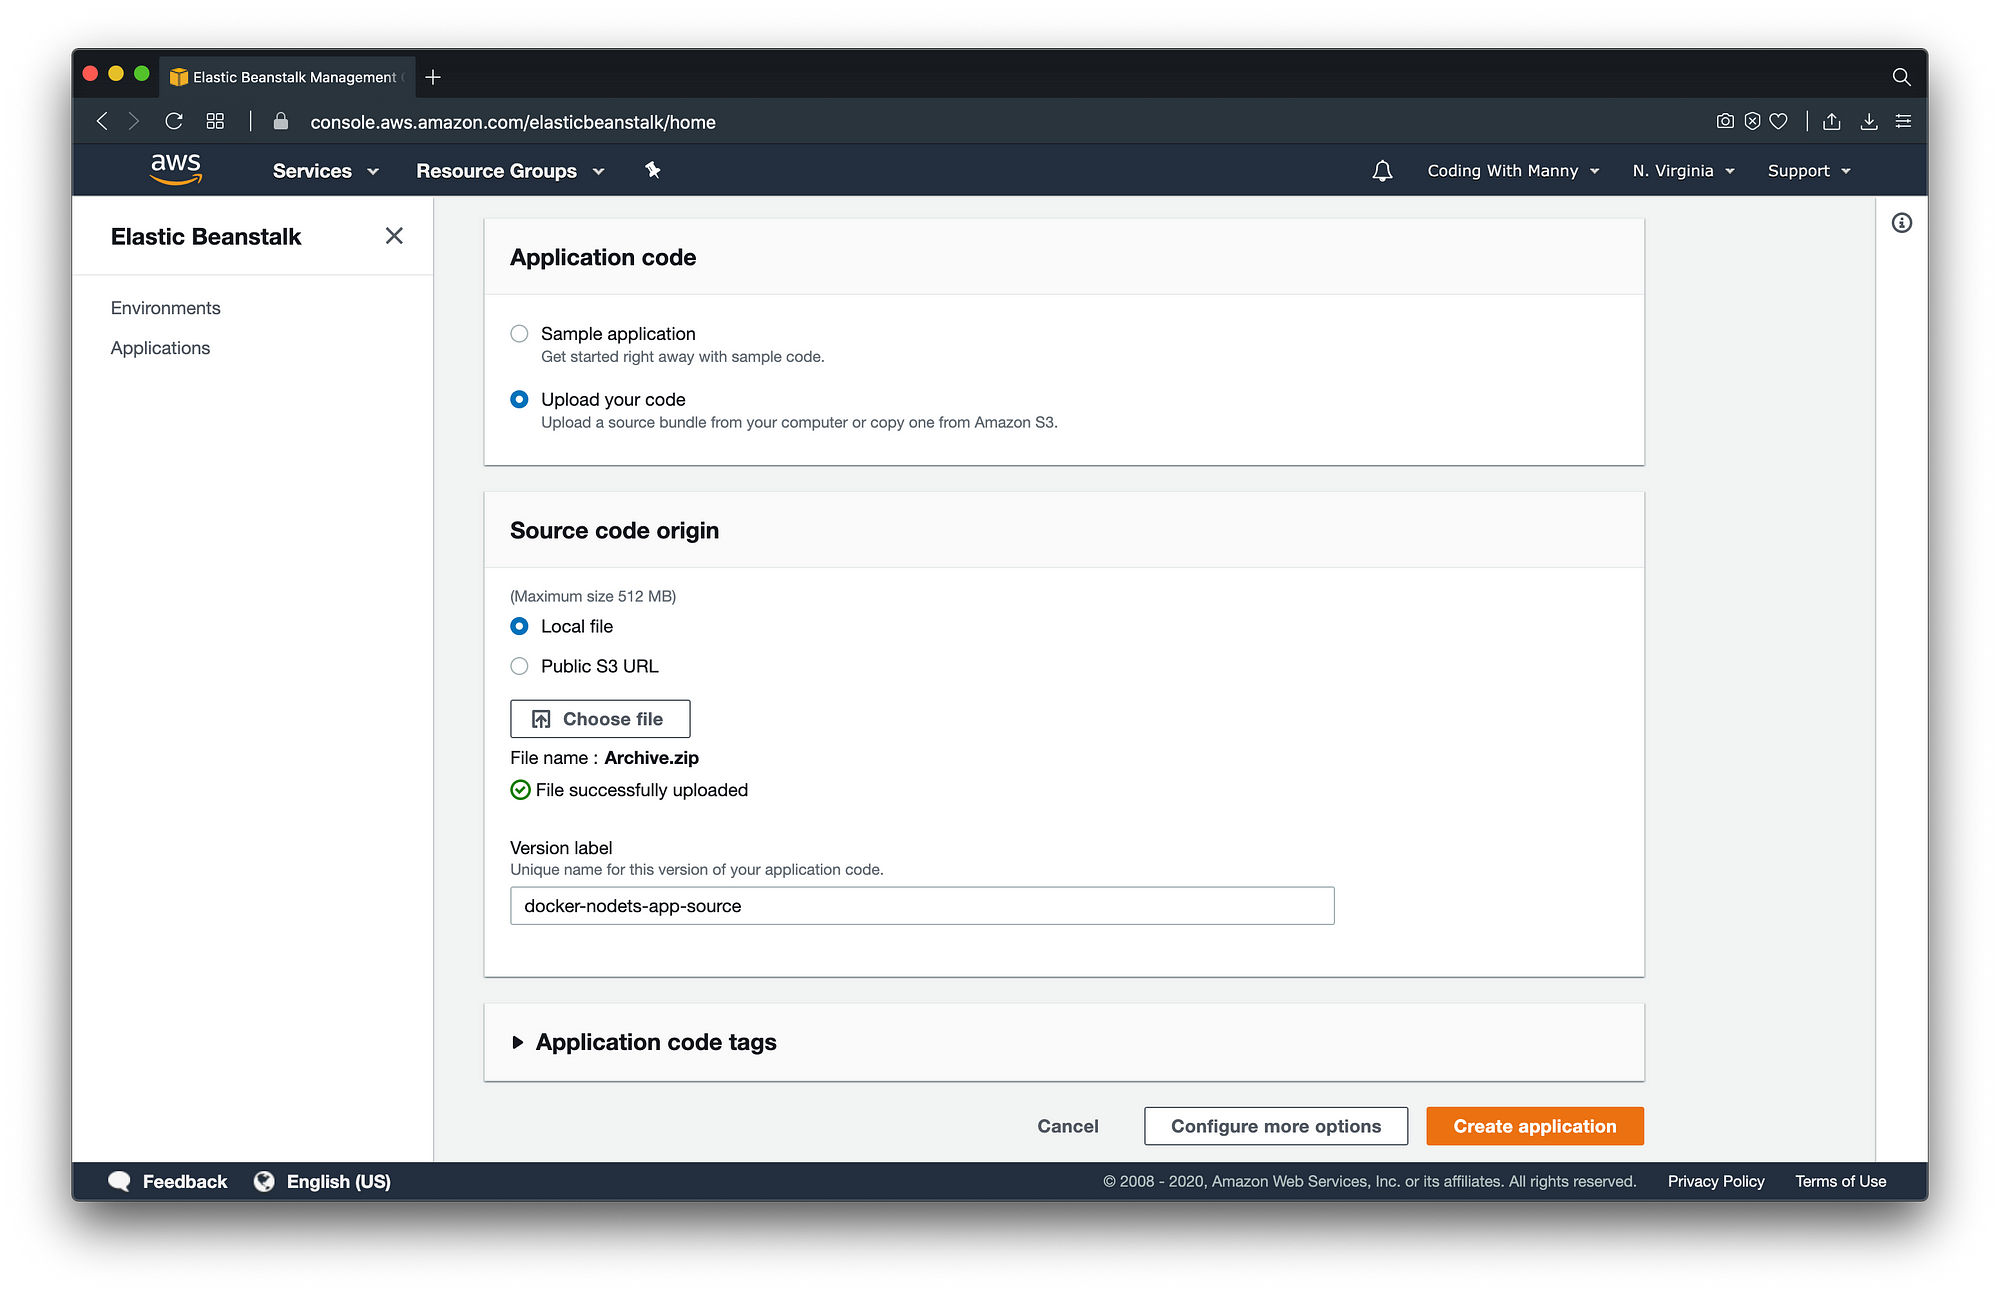Click the '(Maximum size 512 MB)' note
The width and height of the screenshot is (2000, 1296).
(x=593, y=596)
